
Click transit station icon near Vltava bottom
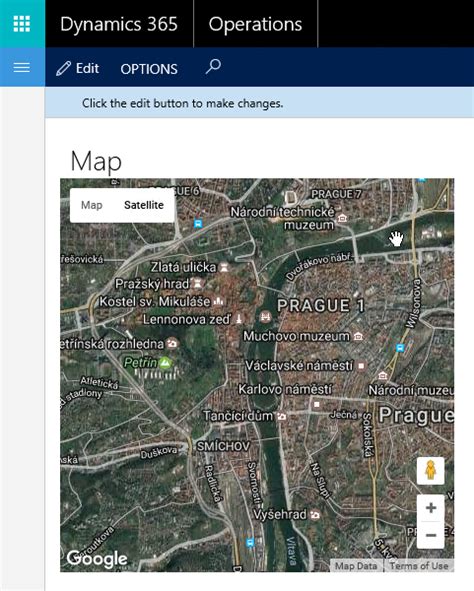click(x=249, y=543)
